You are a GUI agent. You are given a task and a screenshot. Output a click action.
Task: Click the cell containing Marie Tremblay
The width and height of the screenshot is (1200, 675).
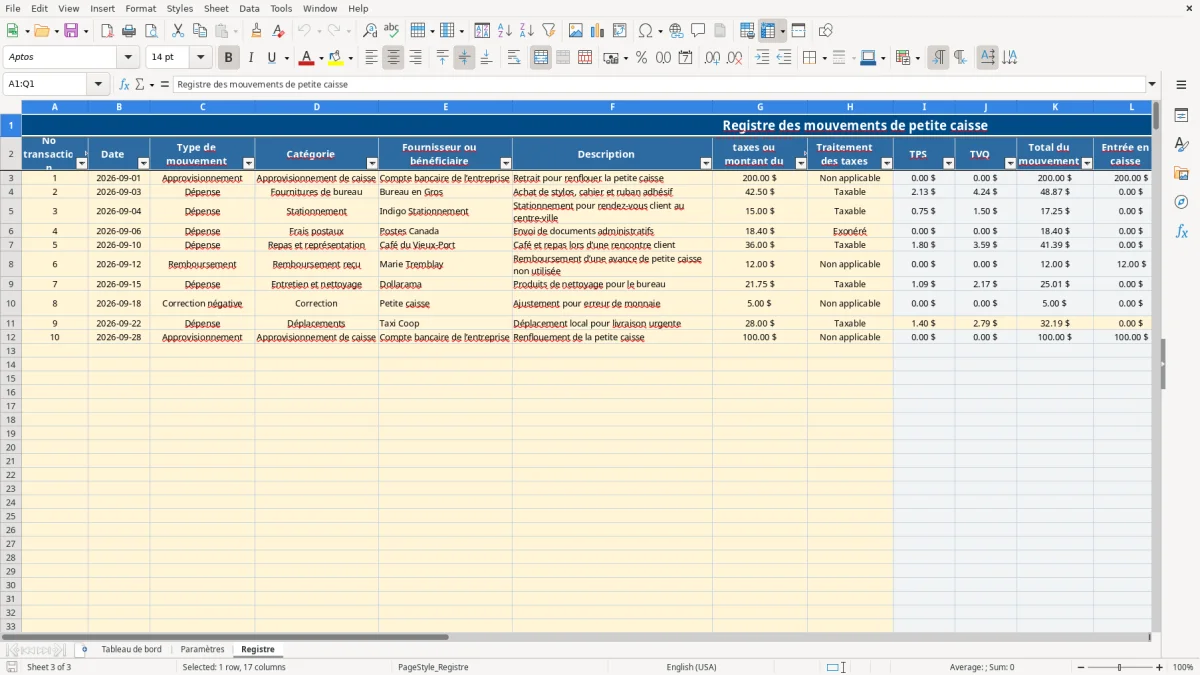pyautogui.click(x=445, y=265)
